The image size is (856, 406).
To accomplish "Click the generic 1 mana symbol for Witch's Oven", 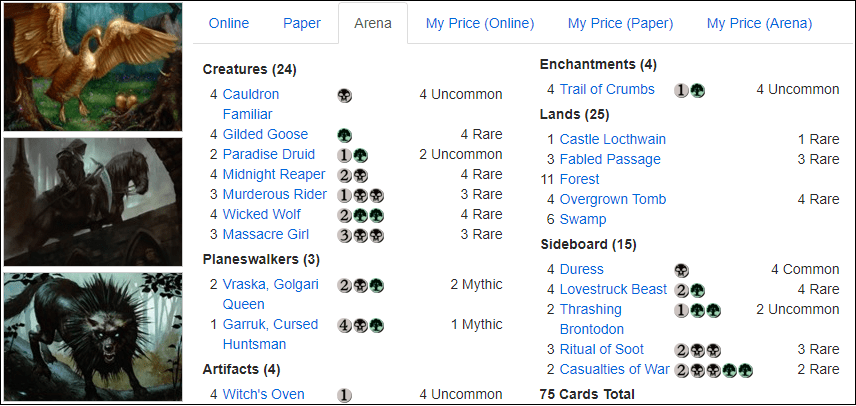I will pyautogui.click(x=345, y=395).
